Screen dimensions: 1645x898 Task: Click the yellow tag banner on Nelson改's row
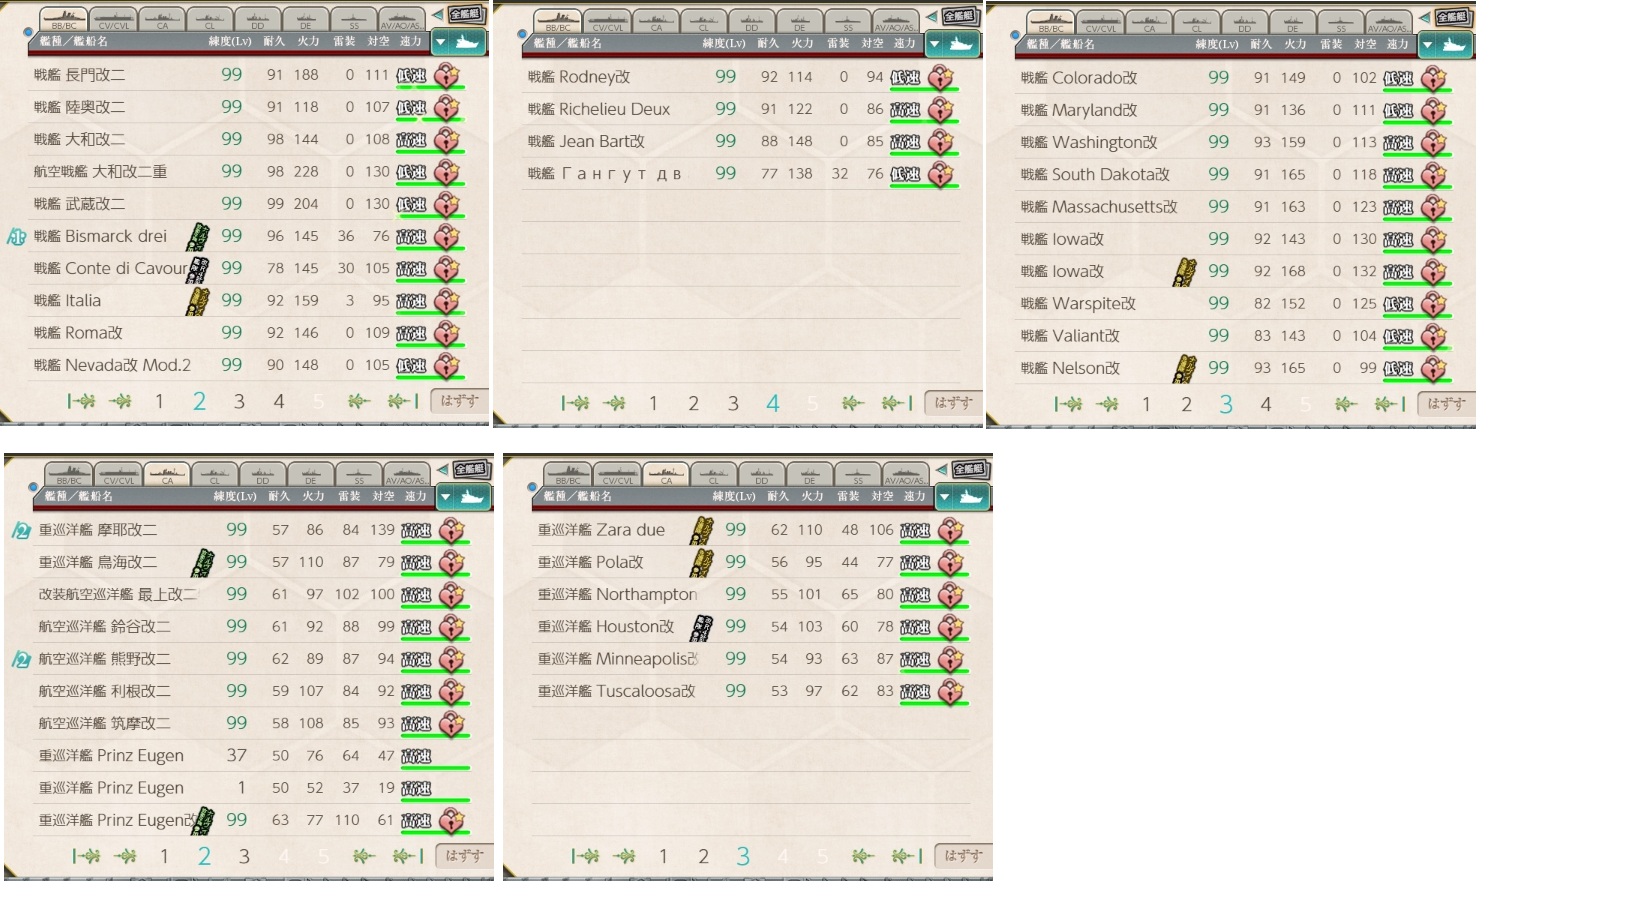pos(1185,368)
